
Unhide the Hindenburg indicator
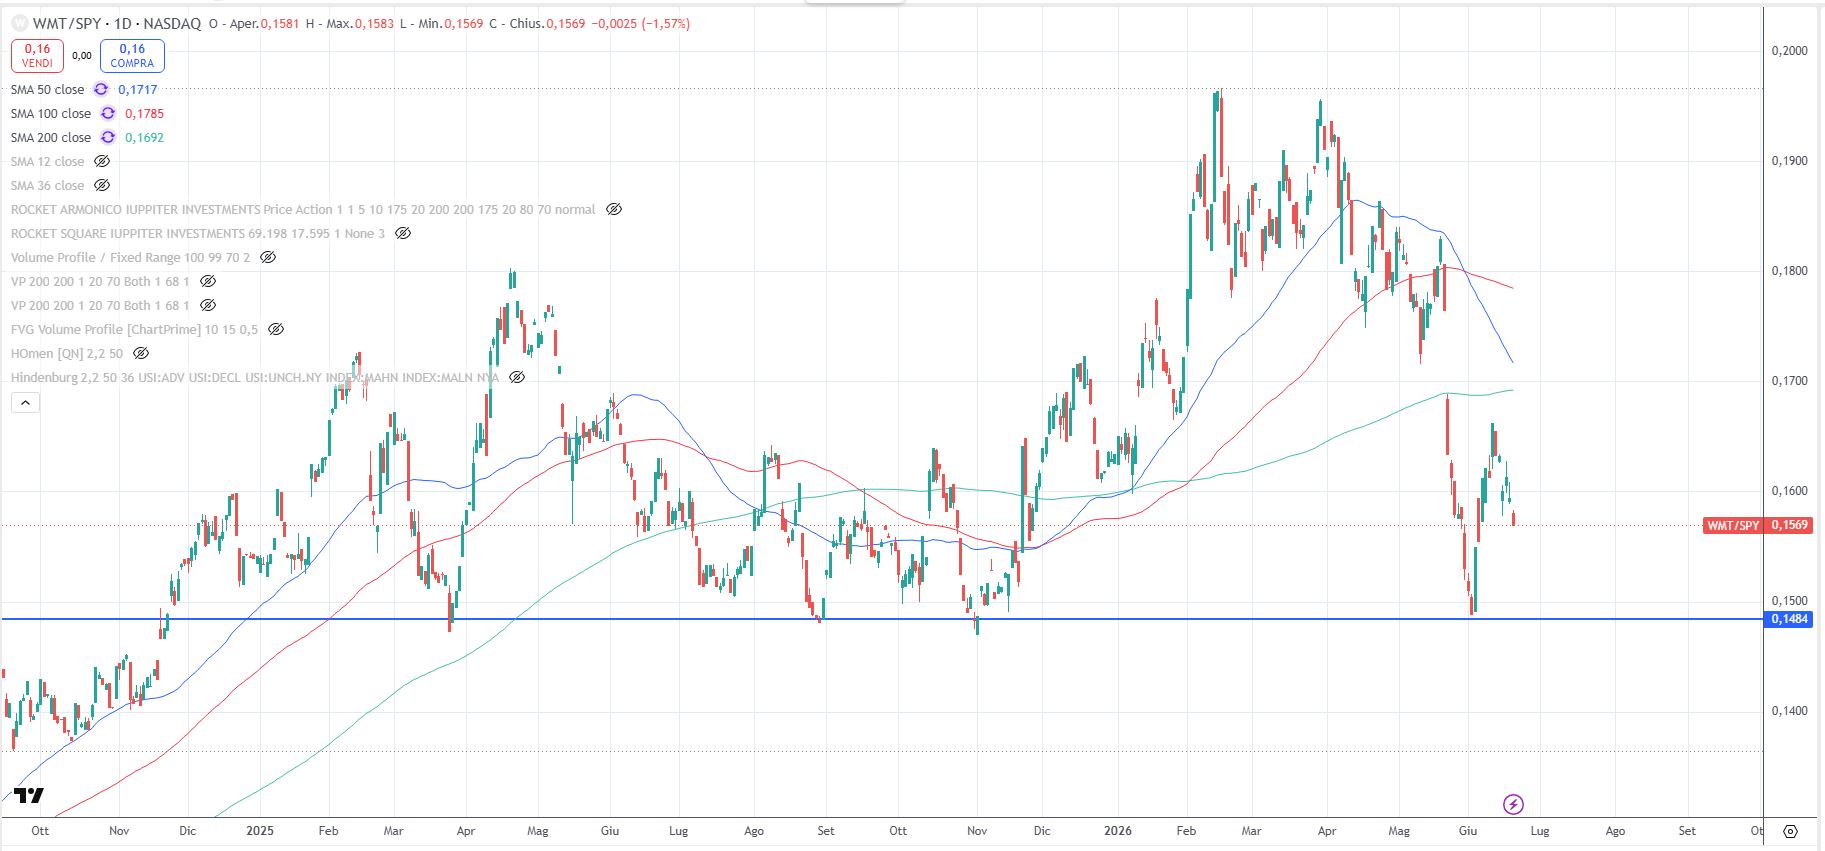517,377
